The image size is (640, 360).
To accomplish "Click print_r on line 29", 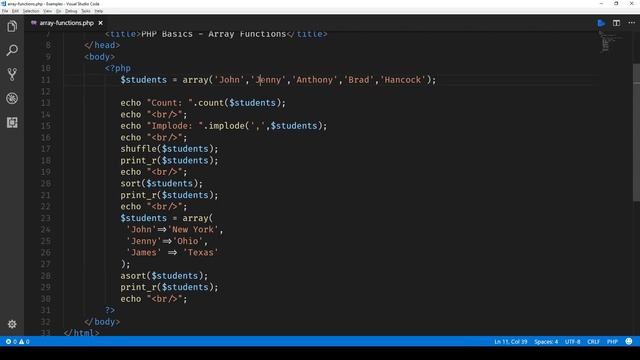I will point(138,287).
